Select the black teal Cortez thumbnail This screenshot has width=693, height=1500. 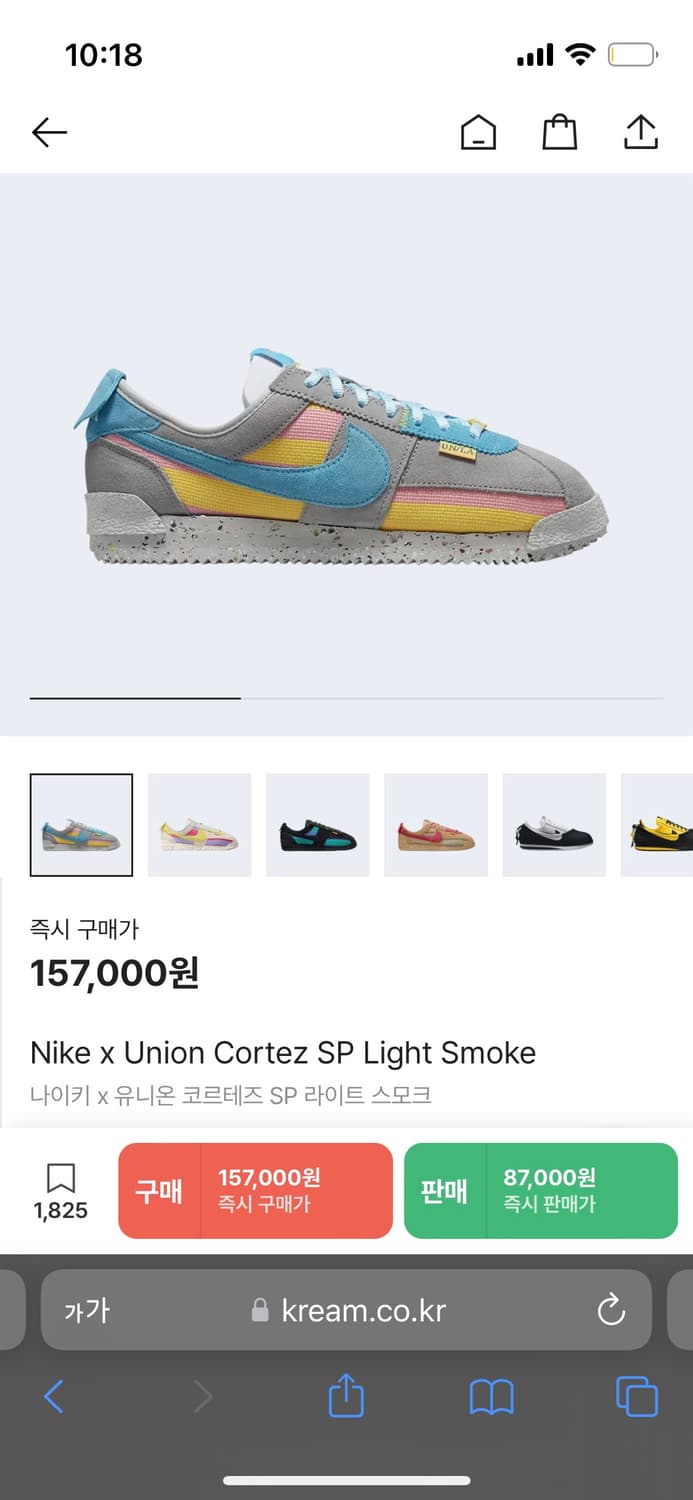pyautogui.click(x=317, y=825)
